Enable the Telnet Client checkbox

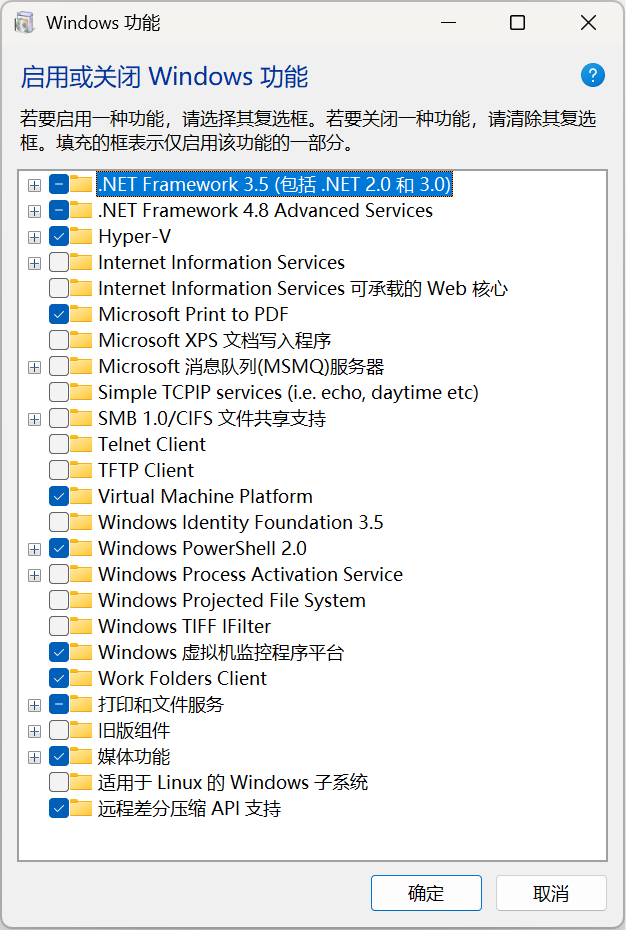[x=59, y=444]
